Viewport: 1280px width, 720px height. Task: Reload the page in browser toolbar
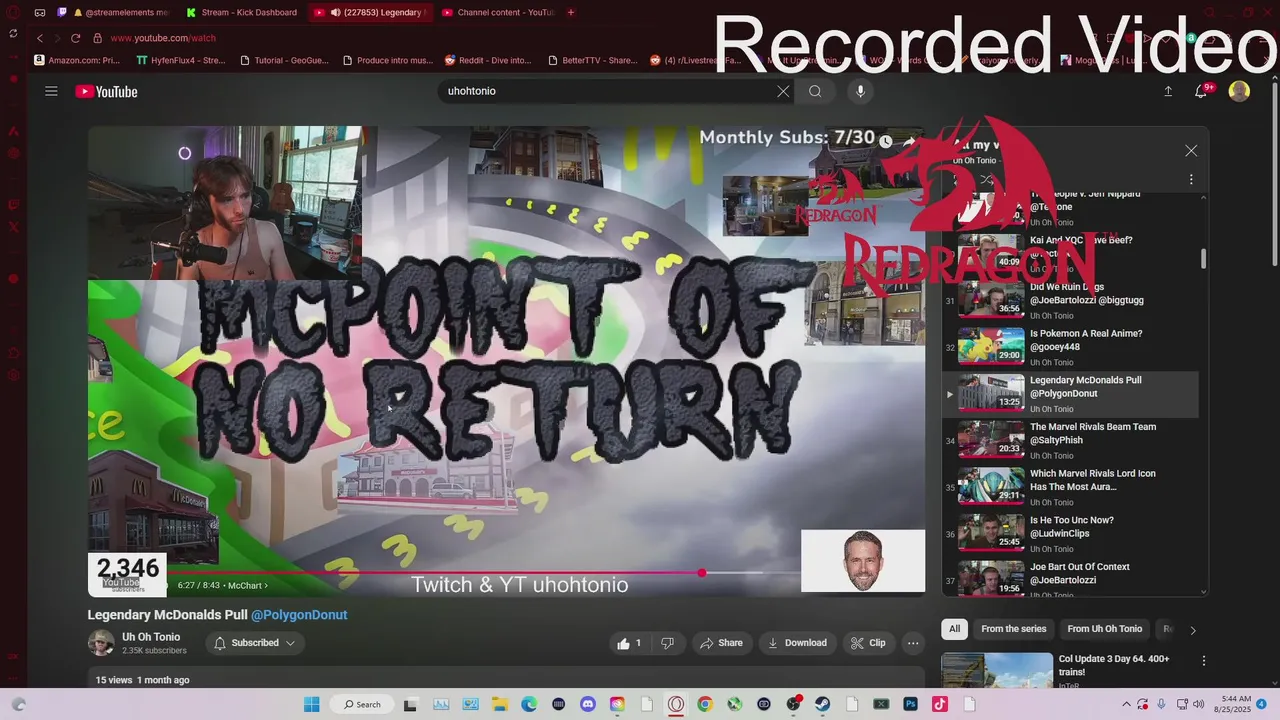75,38
